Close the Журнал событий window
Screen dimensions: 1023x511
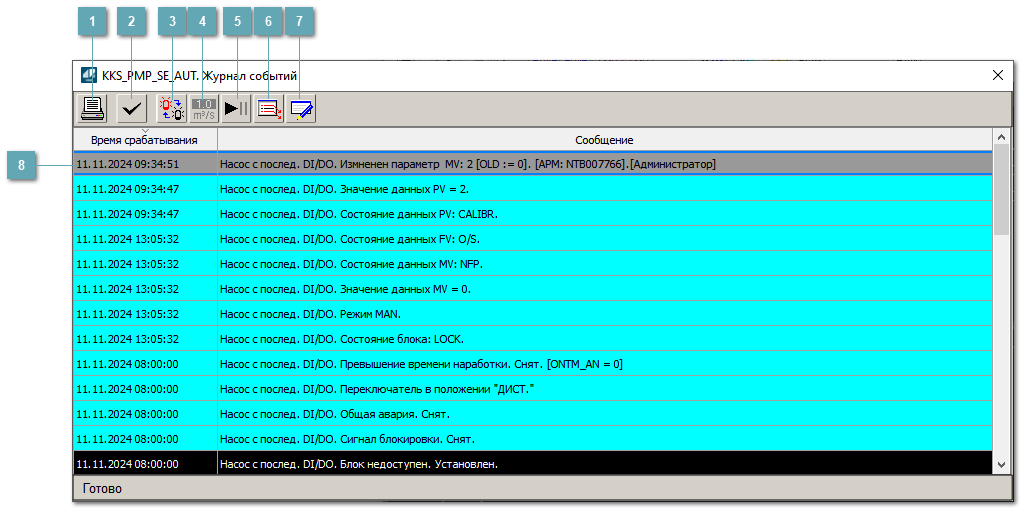(x=997, y=75)
